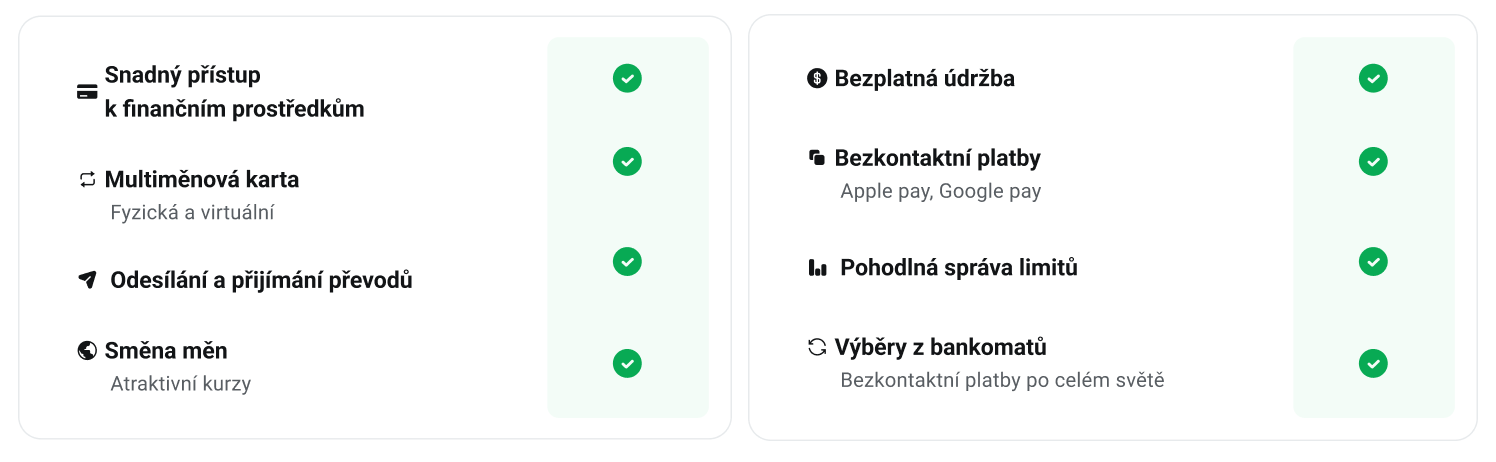
Task: Click the Fyzická a virtuální subtitle
Action: point(192,213)
